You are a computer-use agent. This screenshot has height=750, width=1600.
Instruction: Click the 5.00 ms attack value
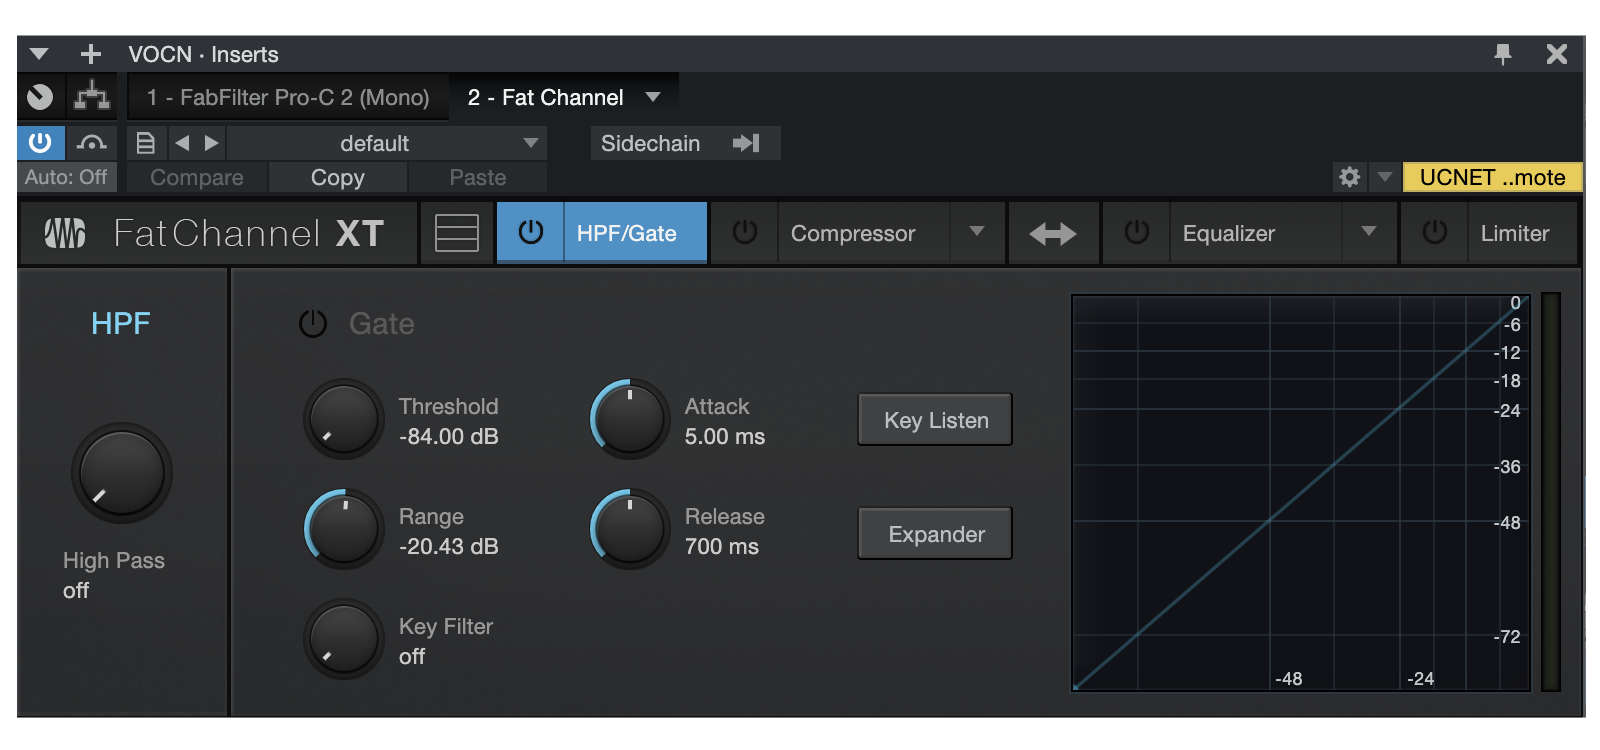(x=725, y=437)
